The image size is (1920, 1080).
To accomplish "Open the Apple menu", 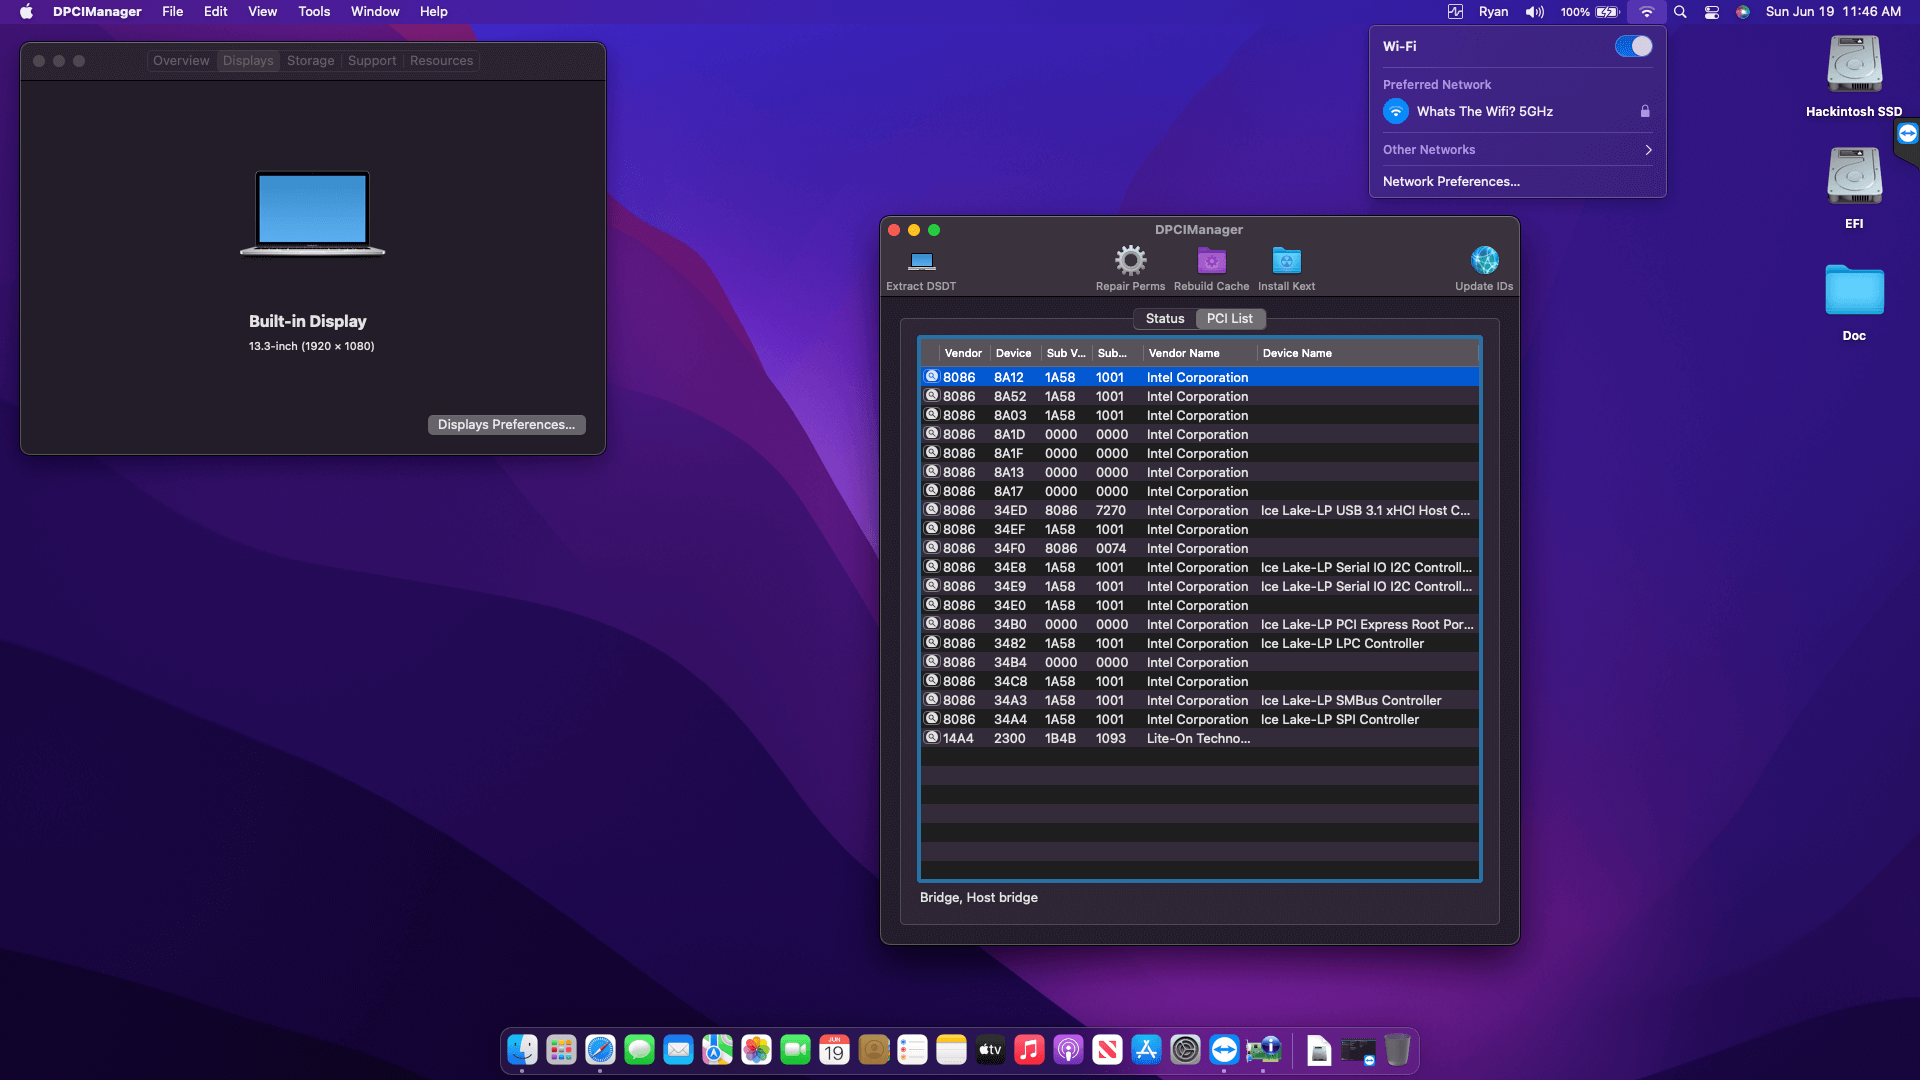I will (26, 12).
